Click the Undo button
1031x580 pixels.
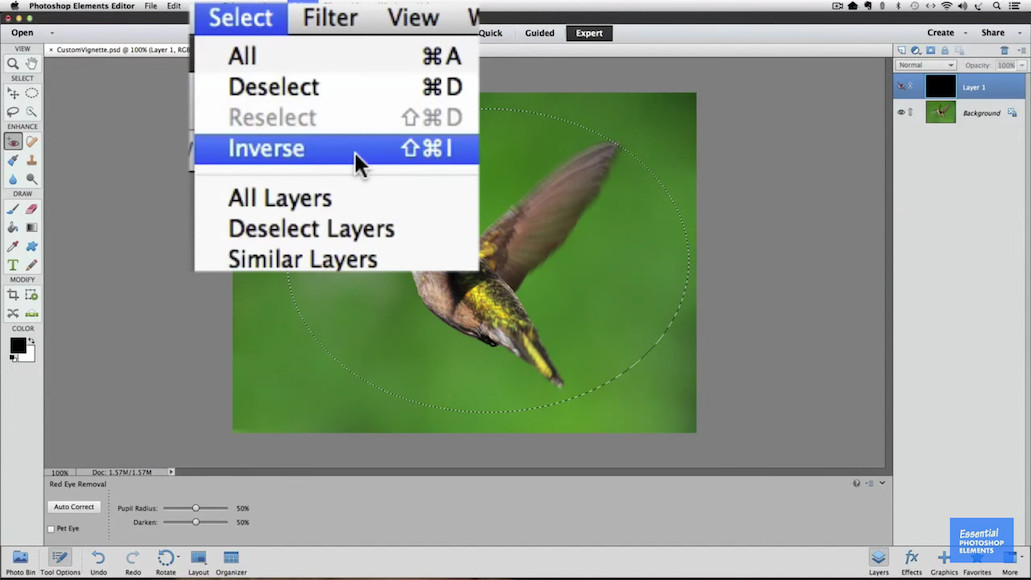click(x=98, y=563)
